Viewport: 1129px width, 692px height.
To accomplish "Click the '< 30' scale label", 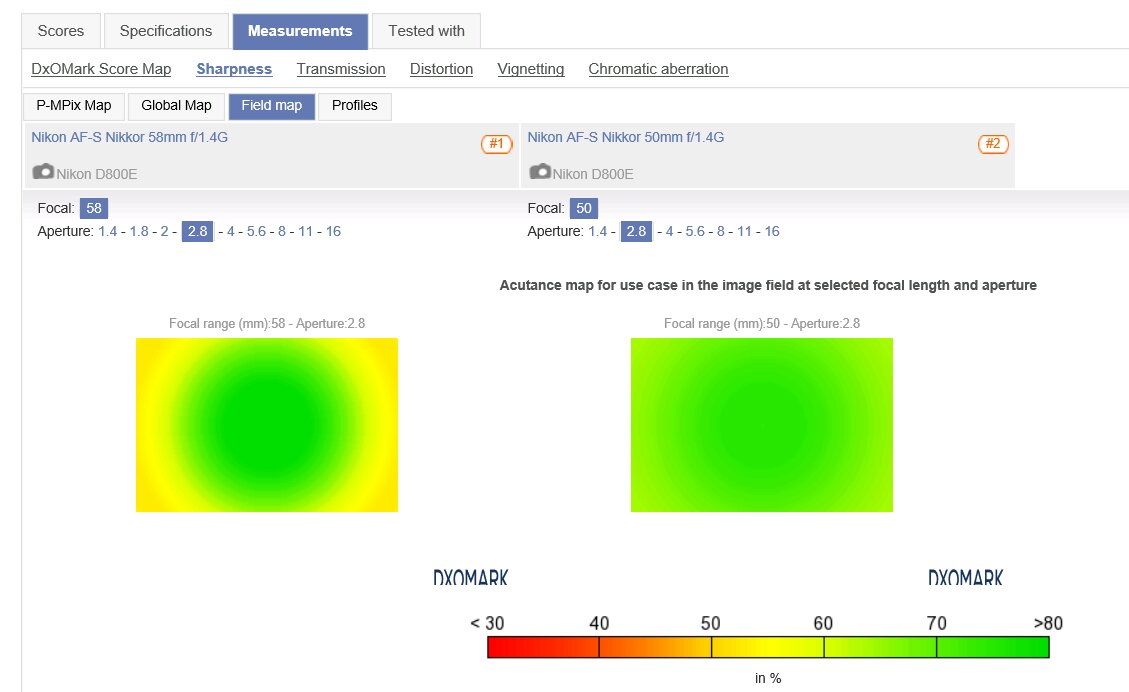I will coord(487,623).
